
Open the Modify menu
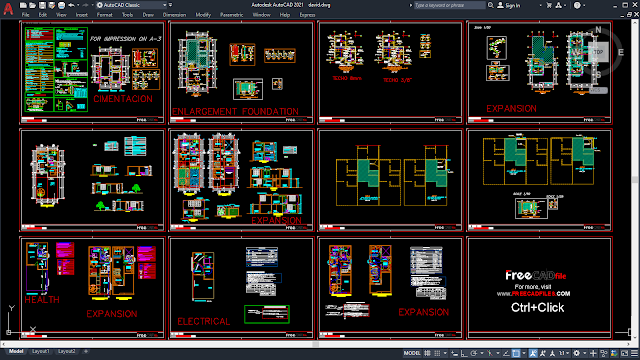coord(203,15)
